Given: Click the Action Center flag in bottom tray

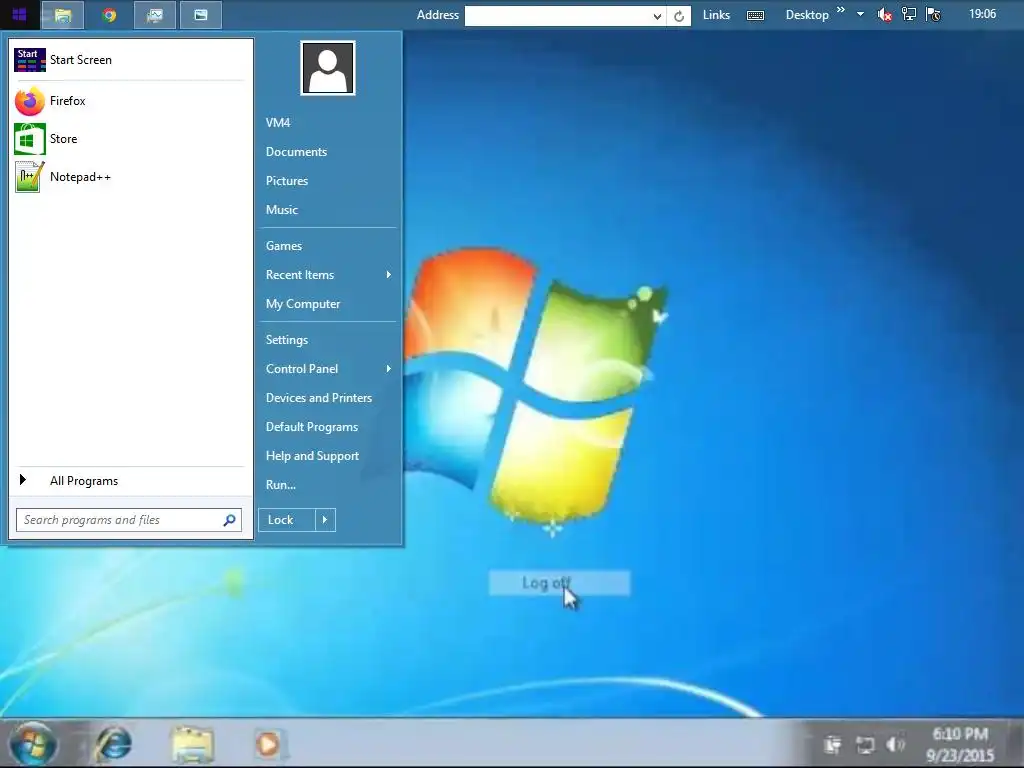Looking at the screenshot, I should pyautogui.click(x=832, y=744).
